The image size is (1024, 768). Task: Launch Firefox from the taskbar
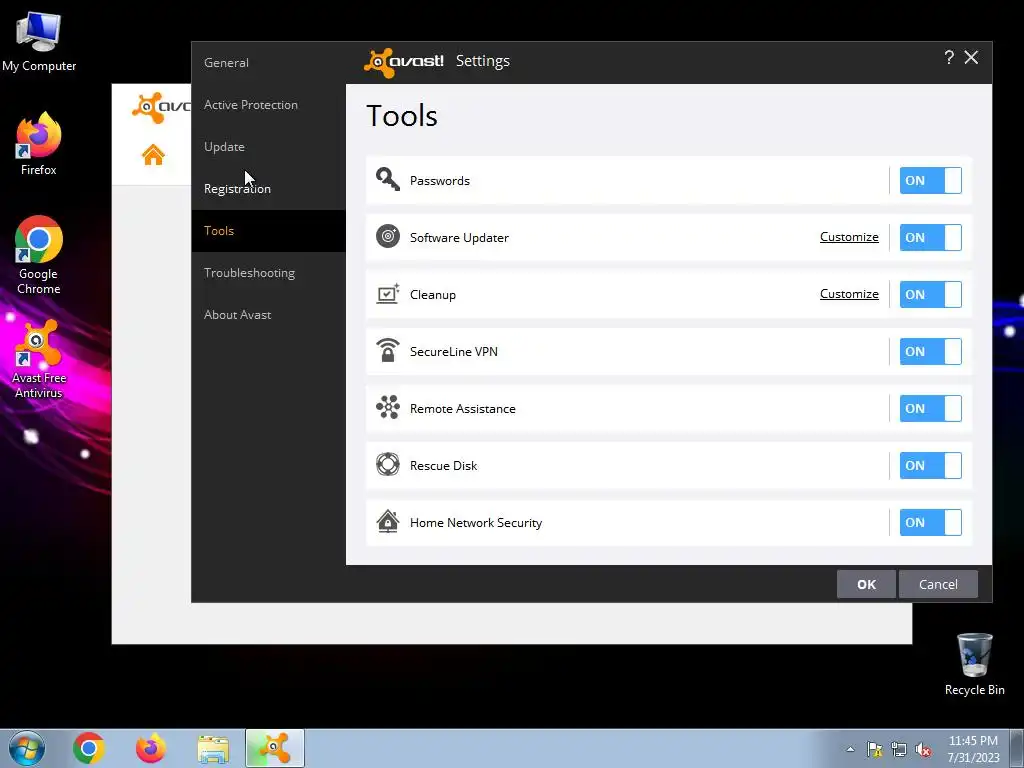pos(150,748)
